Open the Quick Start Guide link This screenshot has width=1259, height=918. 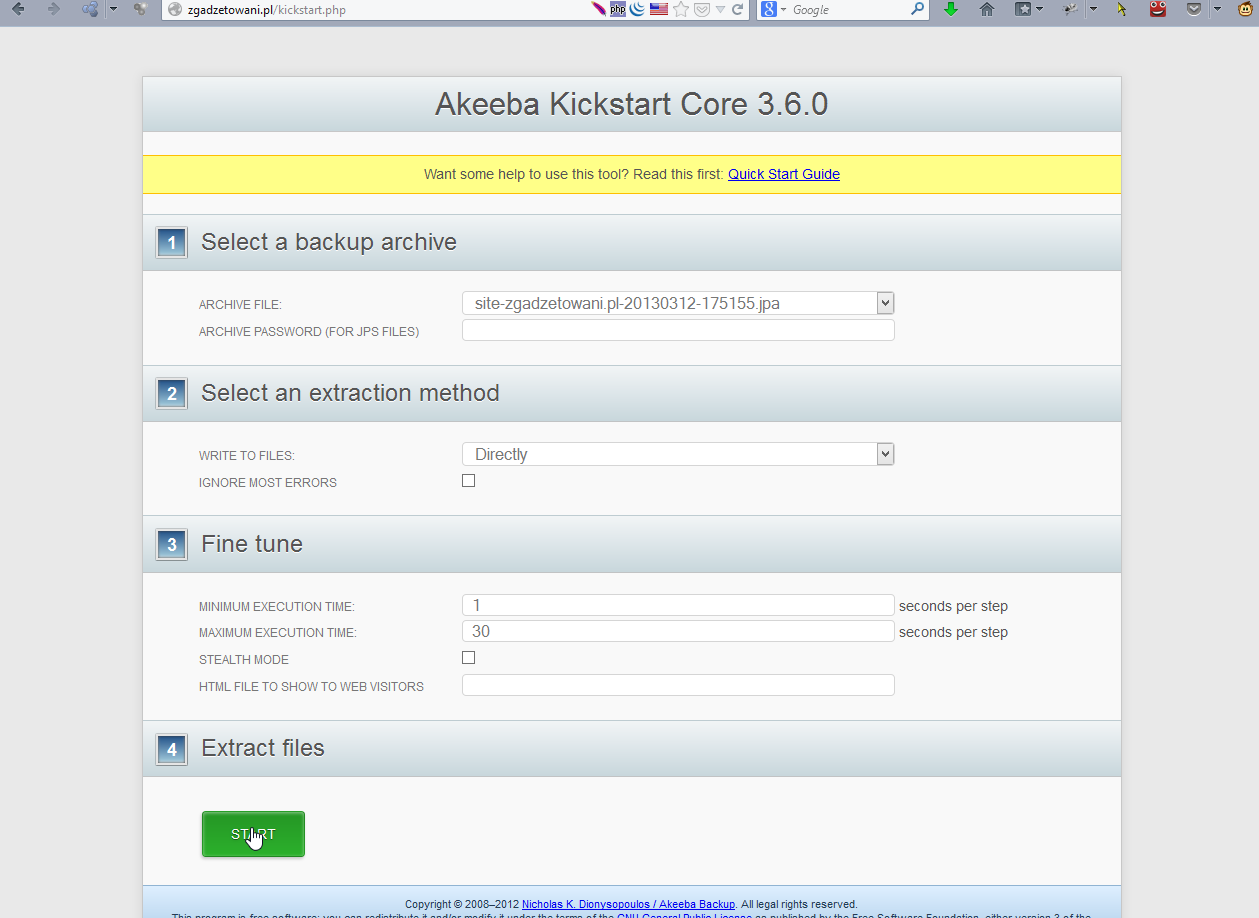[x=784, y=174]
